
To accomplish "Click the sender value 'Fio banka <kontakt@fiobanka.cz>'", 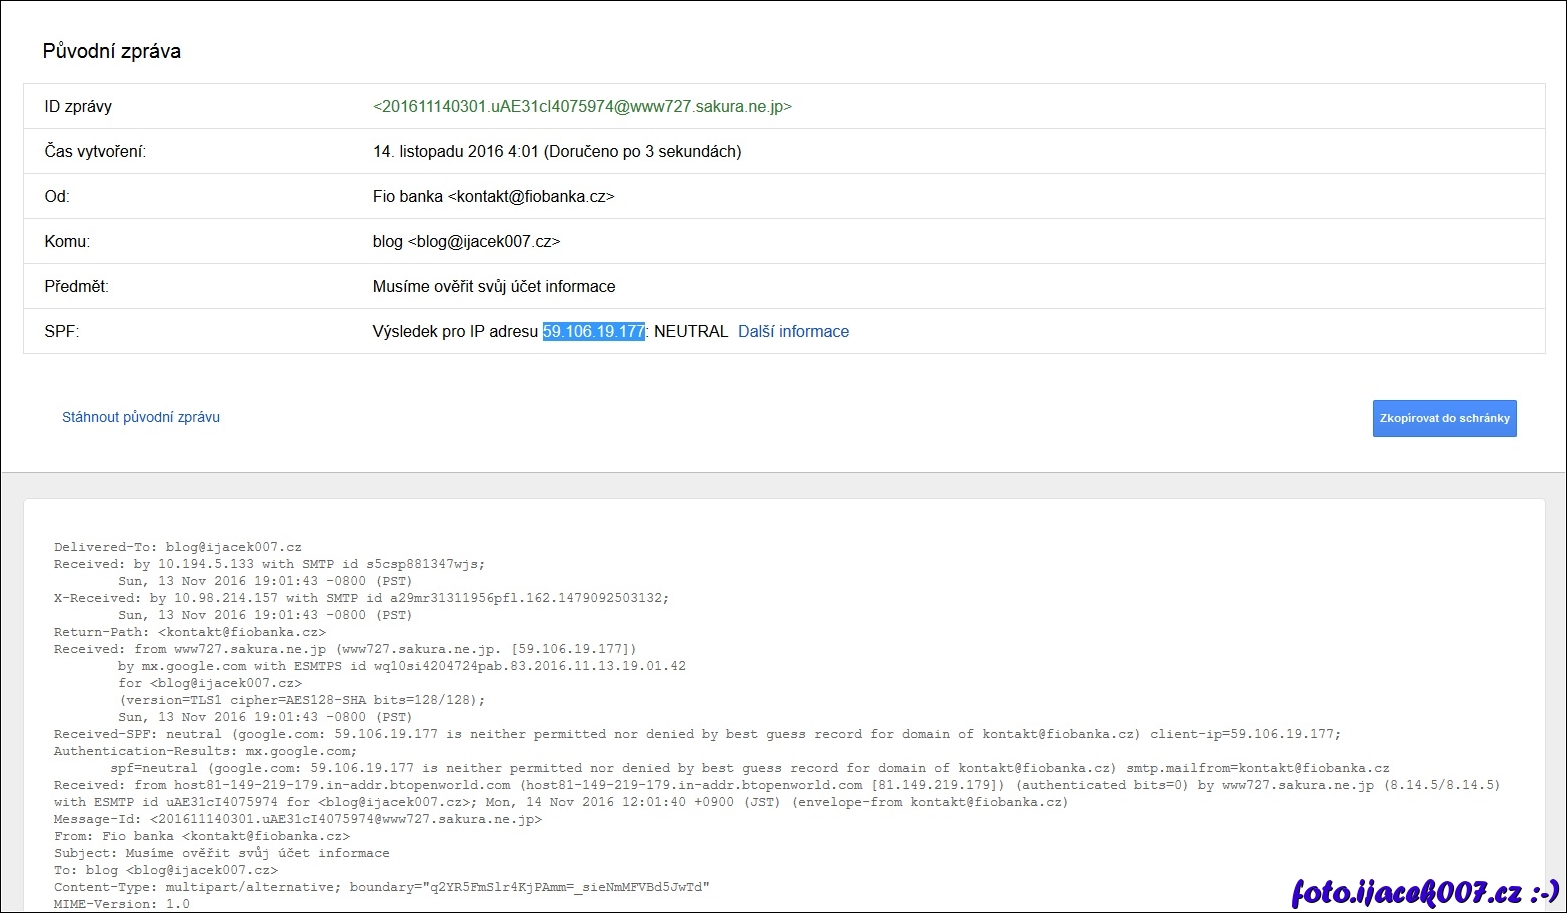I will [493, 196].
